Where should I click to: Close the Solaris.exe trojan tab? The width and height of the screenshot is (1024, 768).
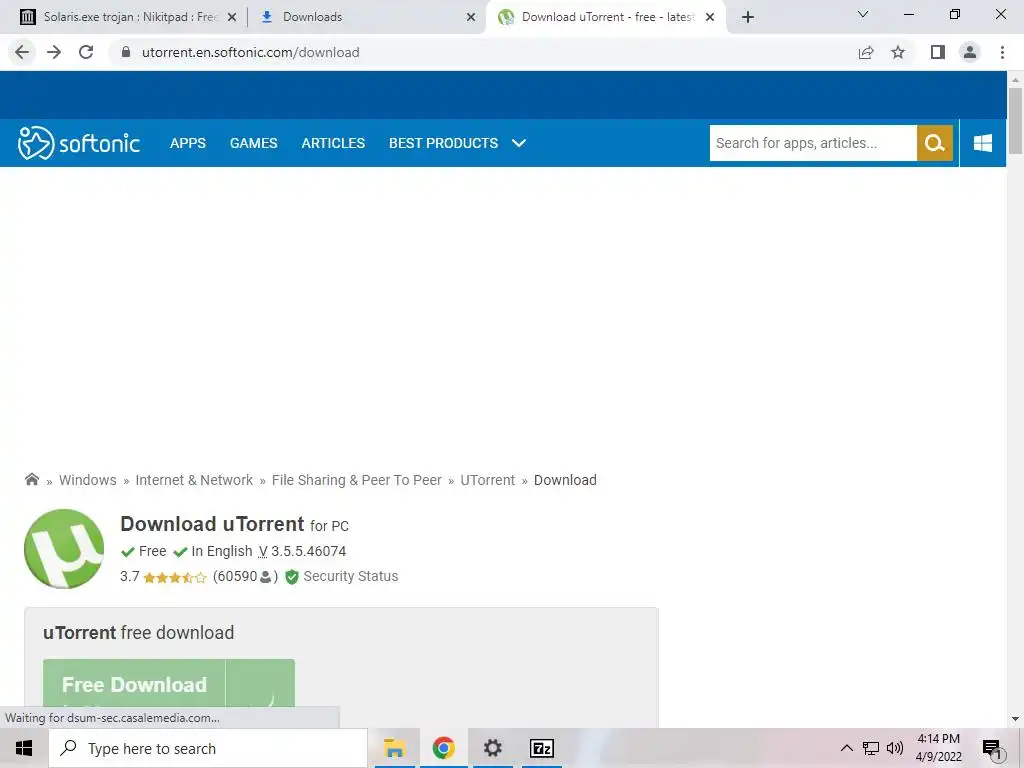pos(232,18)
